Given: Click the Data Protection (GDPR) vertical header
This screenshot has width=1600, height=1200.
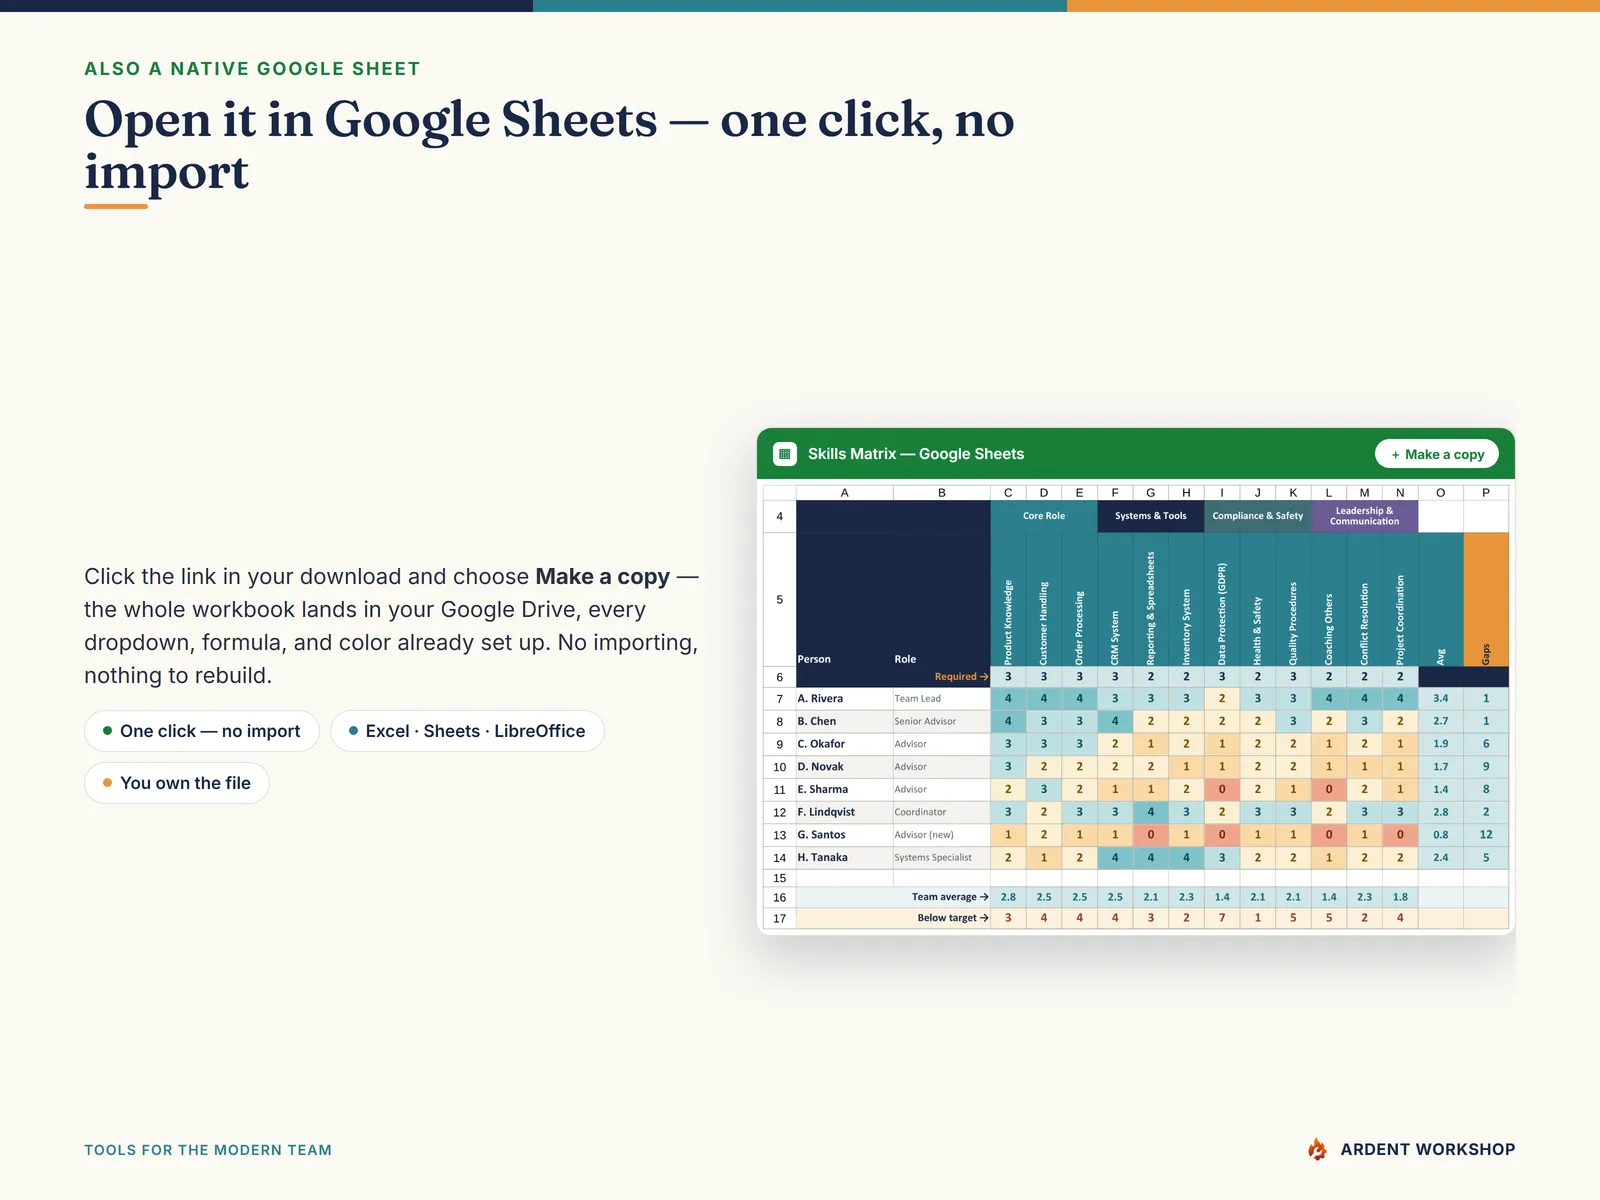Looking at the screenshot, I should 1222,599.
